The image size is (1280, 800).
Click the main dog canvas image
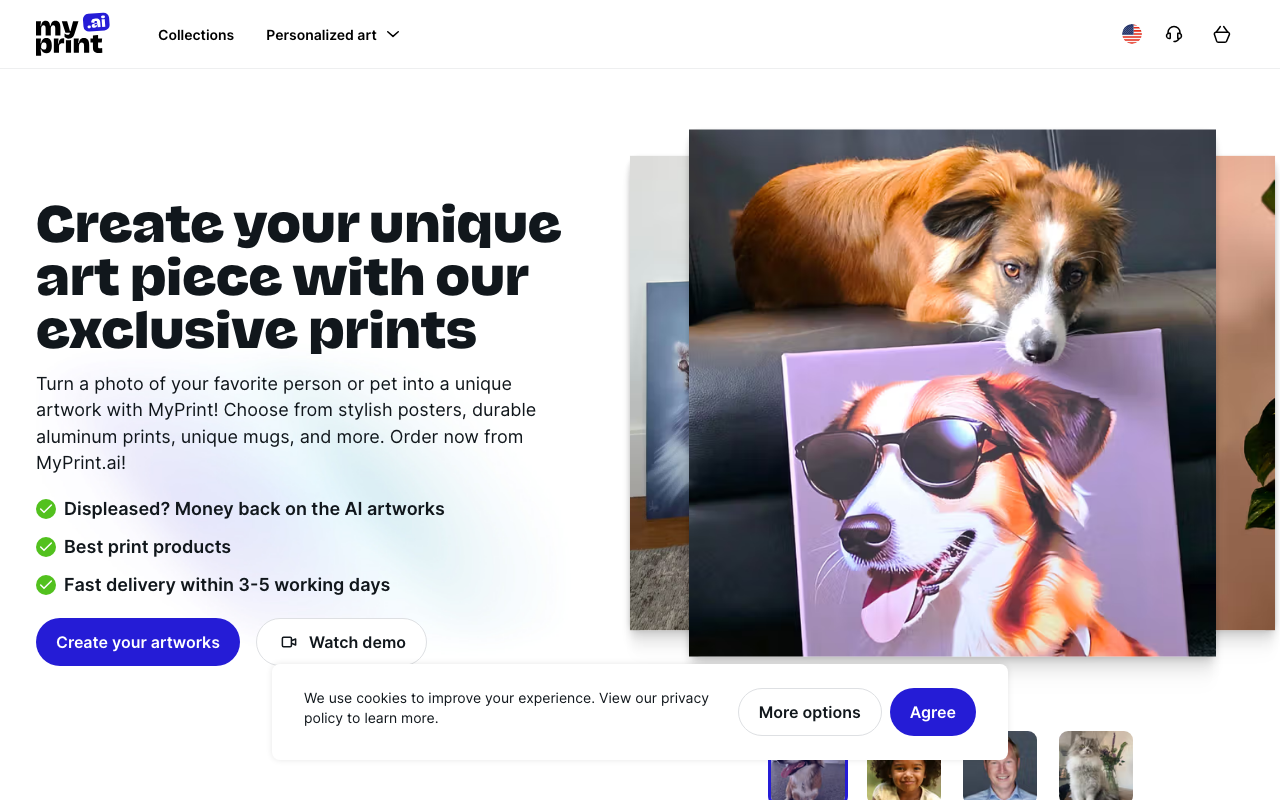pos(952,393)
